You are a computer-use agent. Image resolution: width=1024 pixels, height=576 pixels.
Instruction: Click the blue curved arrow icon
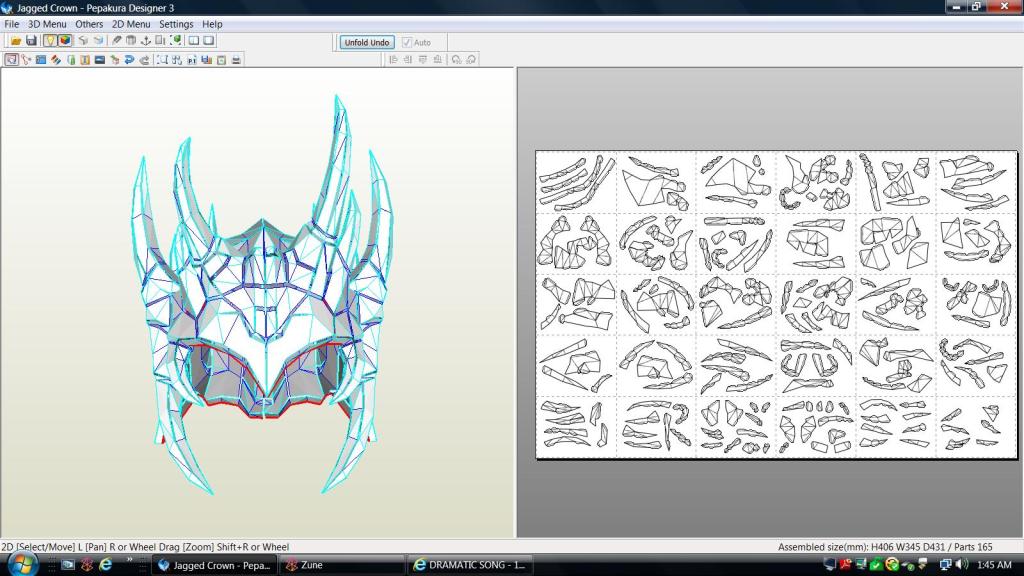pos(129,60)
